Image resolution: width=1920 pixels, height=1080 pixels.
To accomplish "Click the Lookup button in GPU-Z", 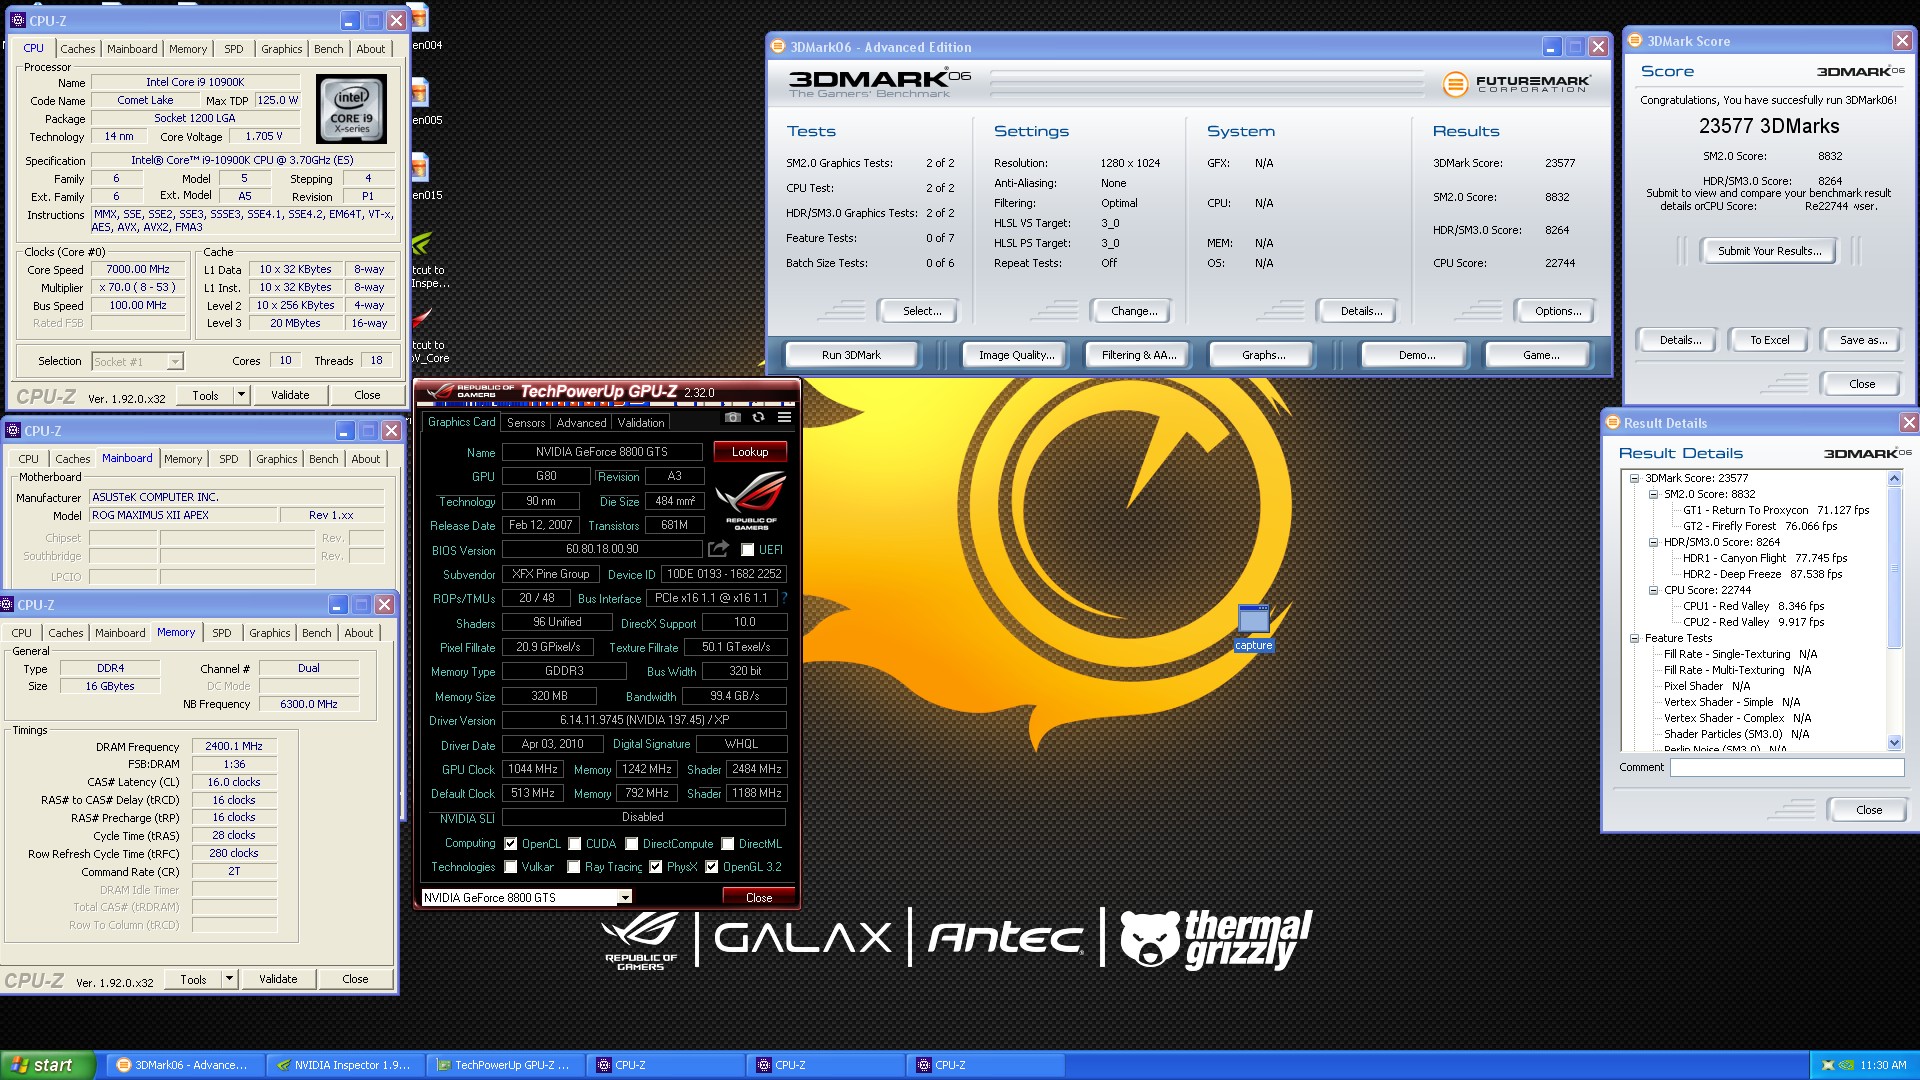I will 750,452.
